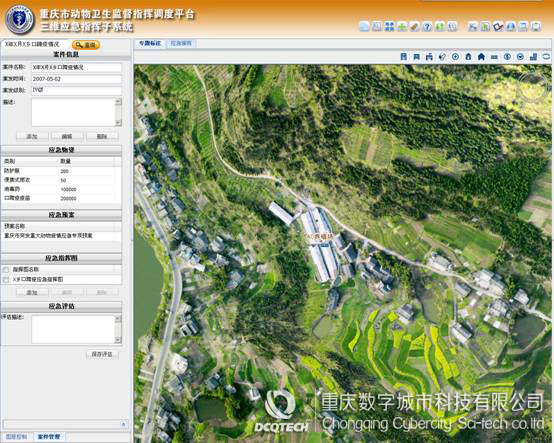Click the flag bookmark icon in the map toolbar
This screenshot has width=554, height=443.
[417, 57]
